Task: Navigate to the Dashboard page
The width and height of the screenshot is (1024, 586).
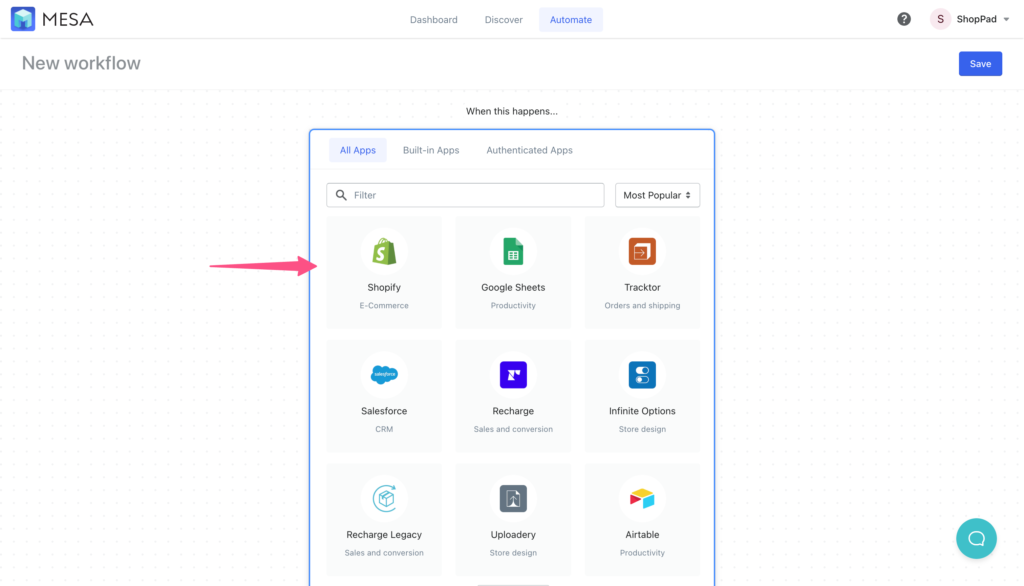Action: pyautogui.click(x=433, y=18)
